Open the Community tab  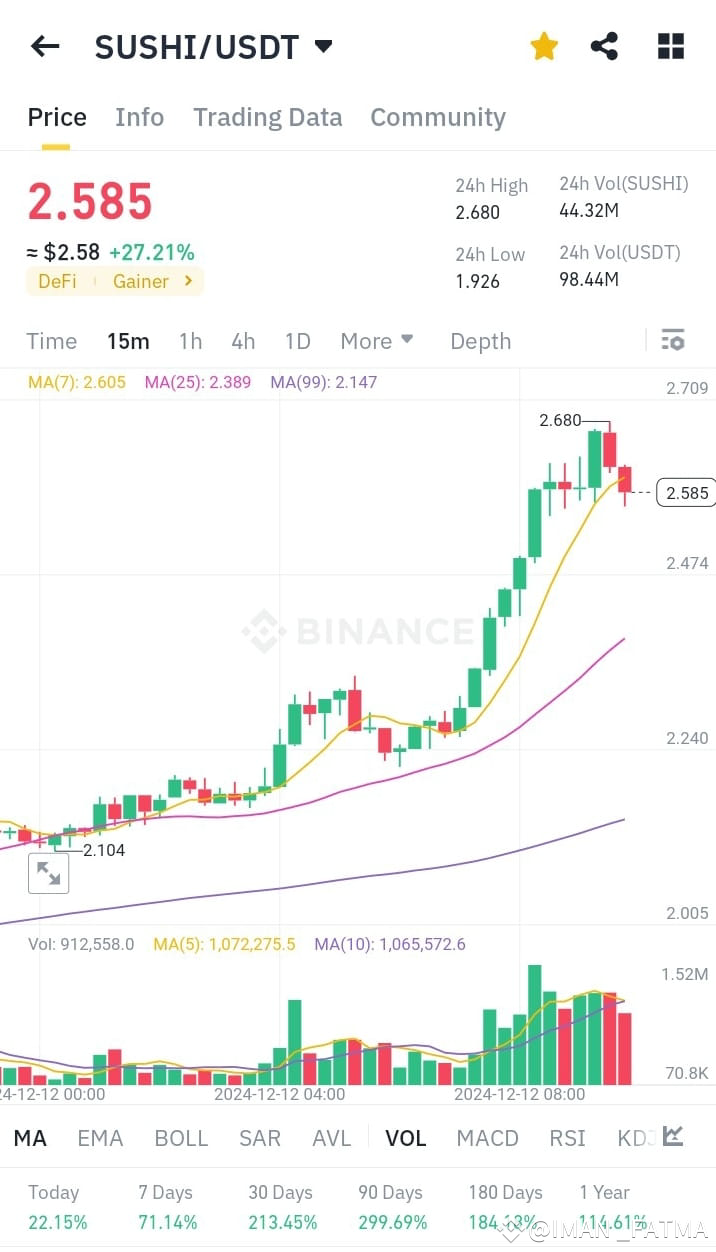tap(438, 117)
